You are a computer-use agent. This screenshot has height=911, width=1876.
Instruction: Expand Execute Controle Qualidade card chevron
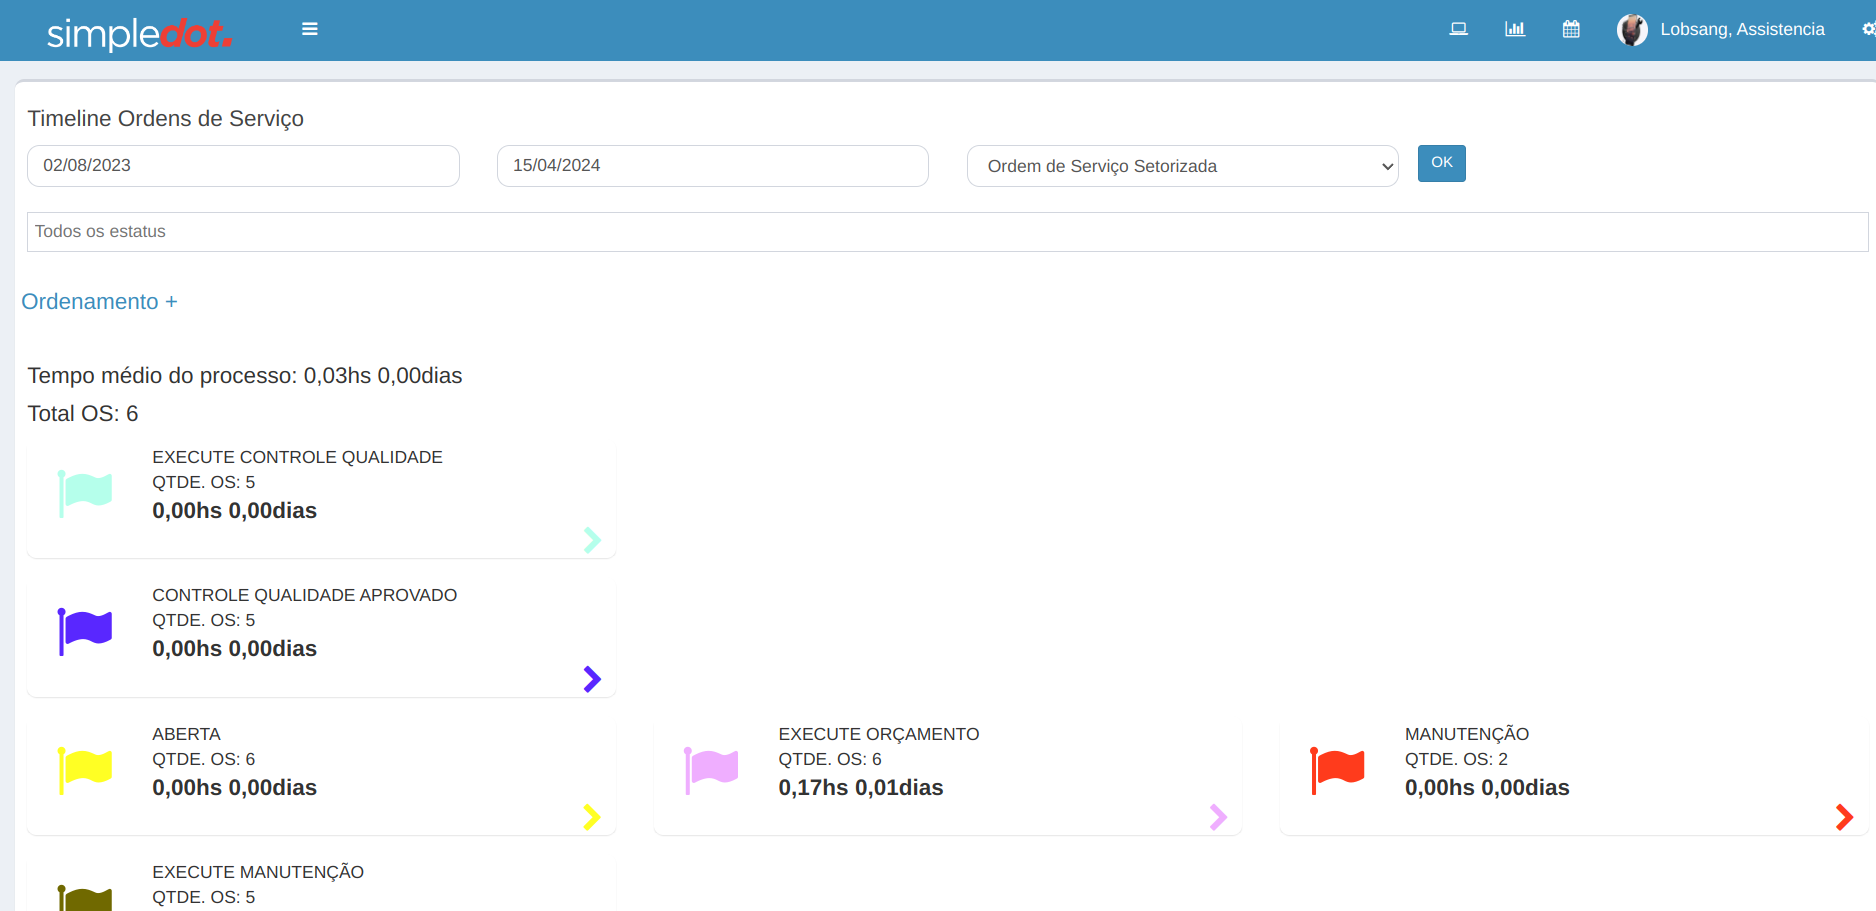[x=592, y=540]
